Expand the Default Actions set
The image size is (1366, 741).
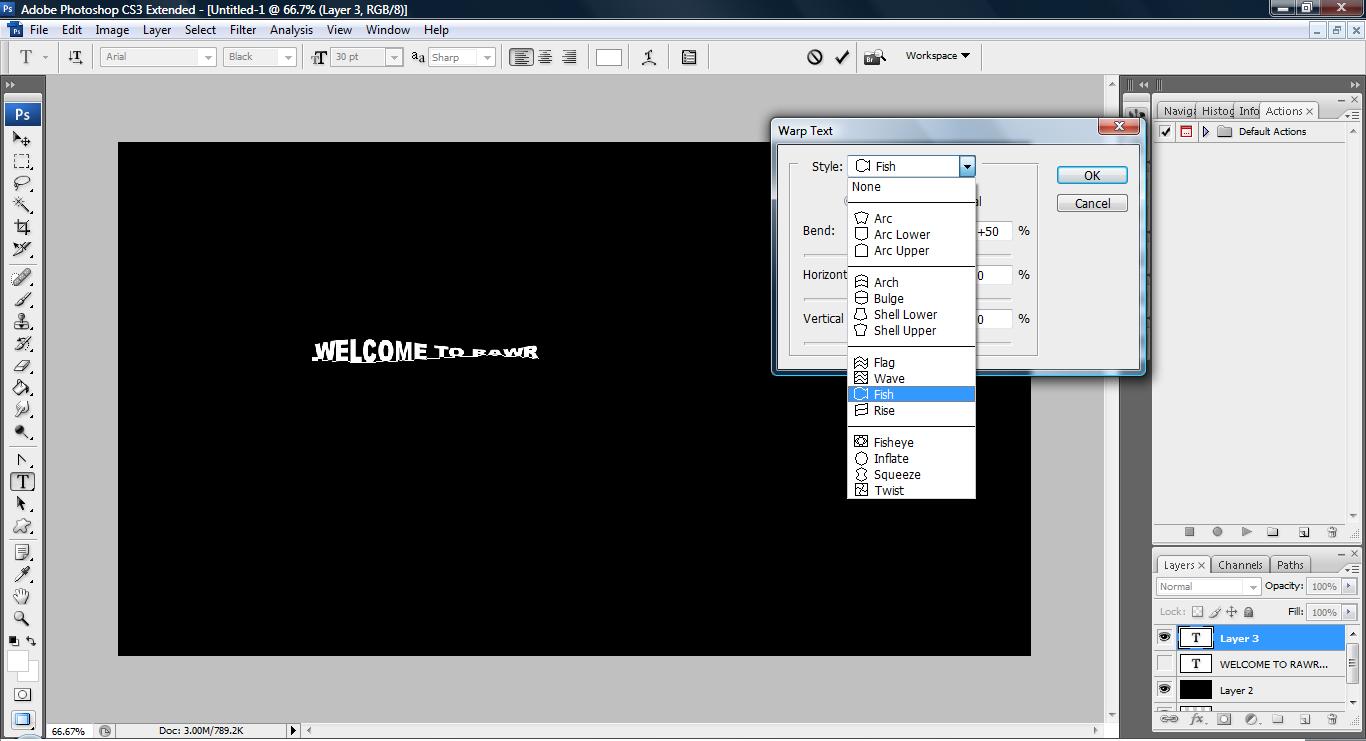[x=1206, y=131]
